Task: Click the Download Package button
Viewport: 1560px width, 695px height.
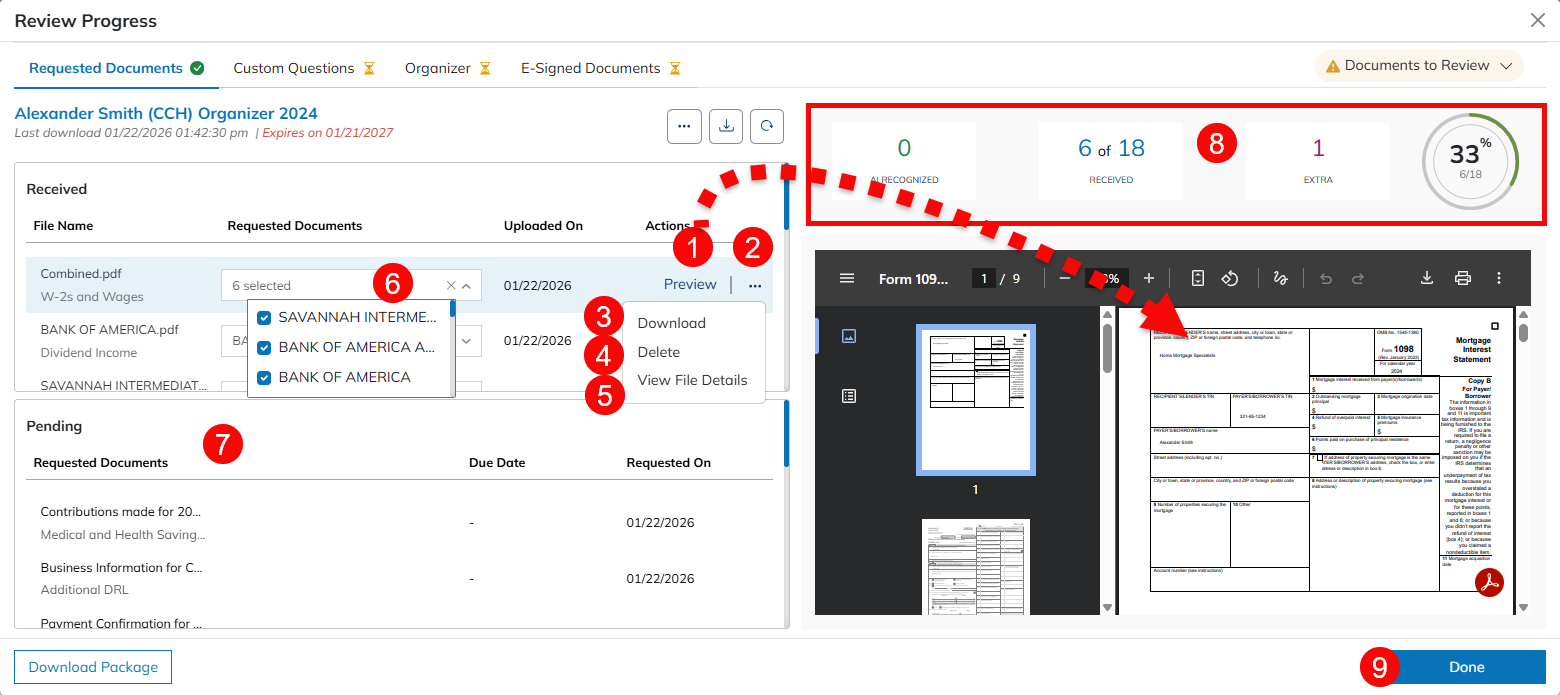Action: [x=93, y=667]
